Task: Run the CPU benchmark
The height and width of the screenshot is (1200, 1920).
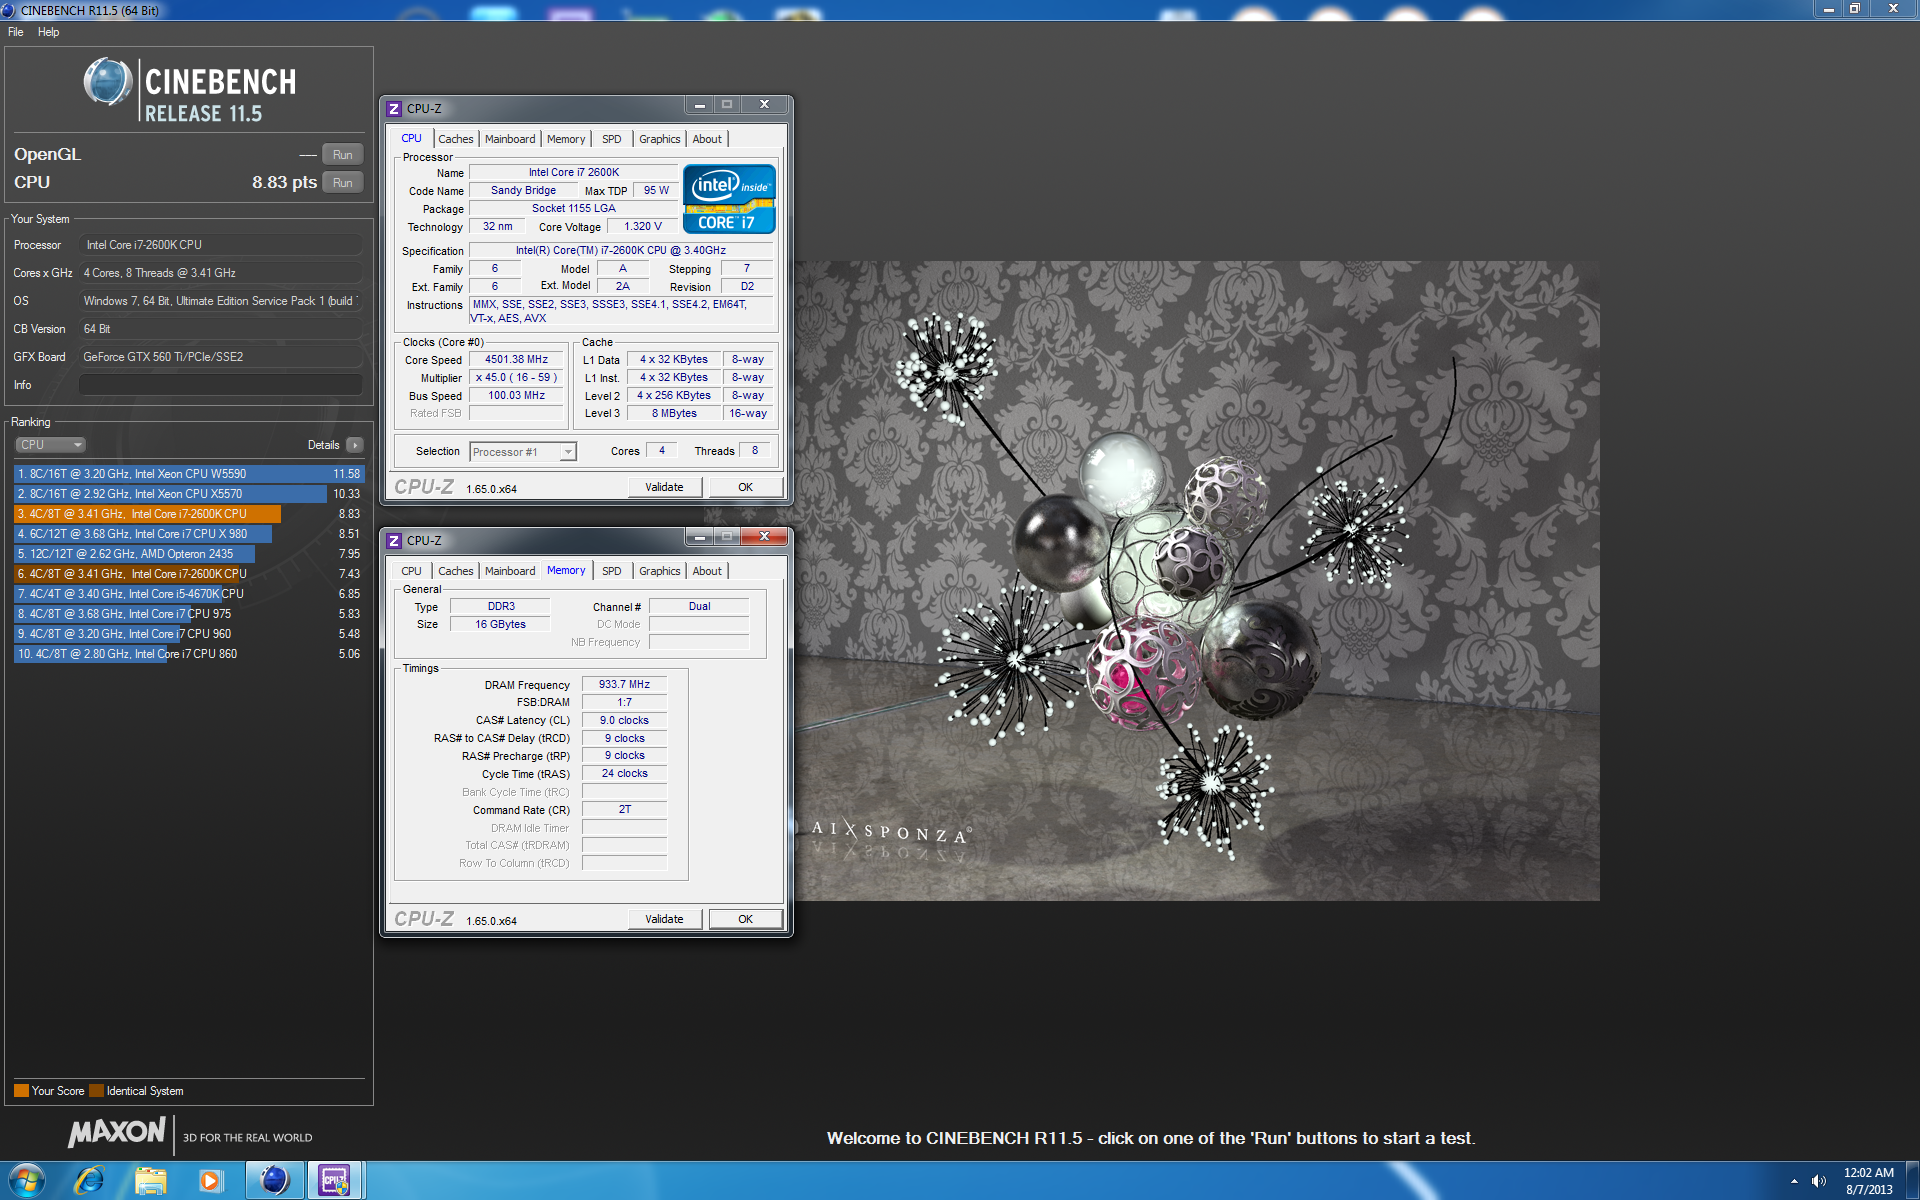Action: click(342, 183)
